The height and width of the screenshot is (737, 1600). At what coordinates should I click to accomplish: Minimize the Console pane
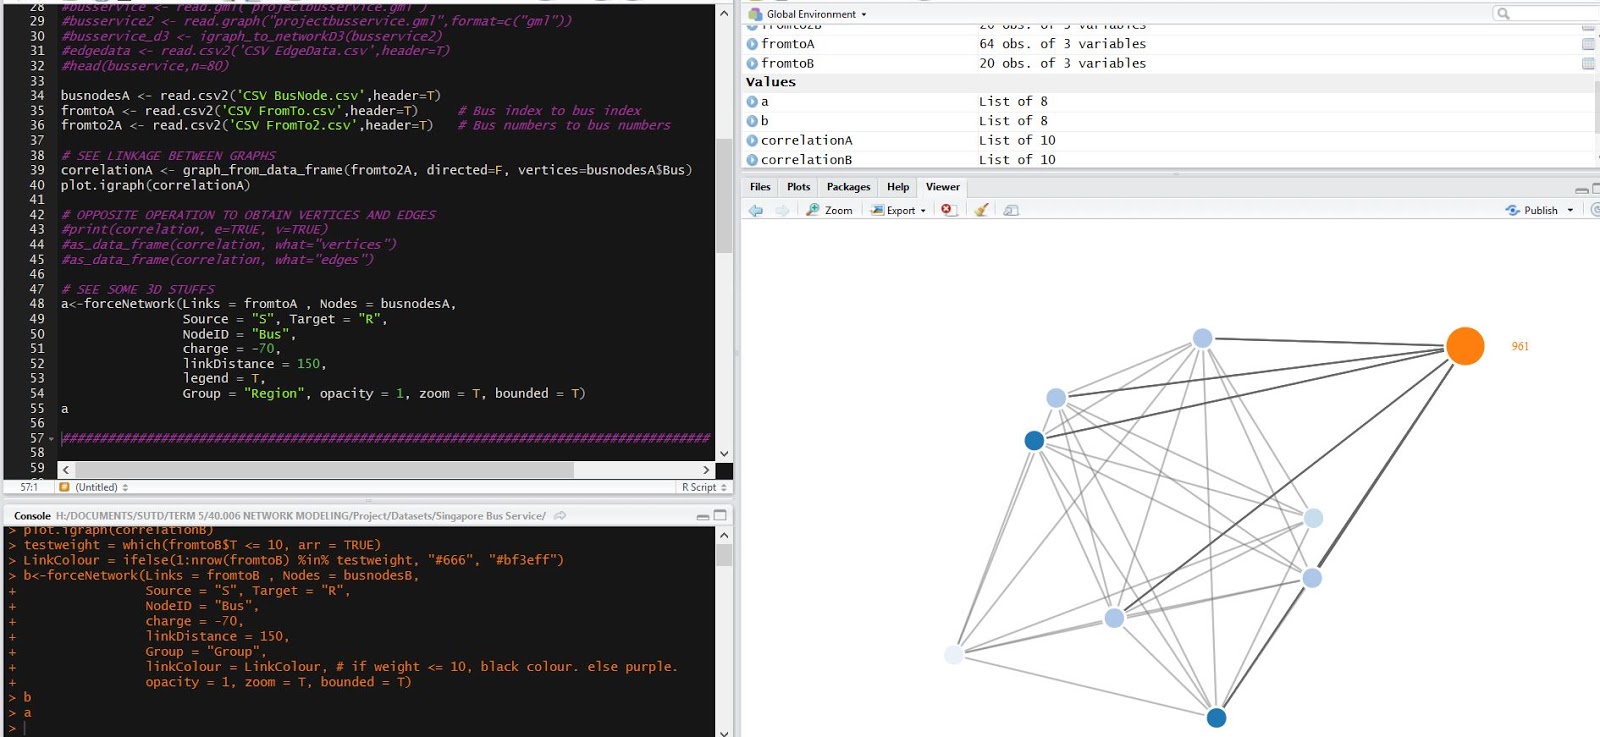pos(703,516)
